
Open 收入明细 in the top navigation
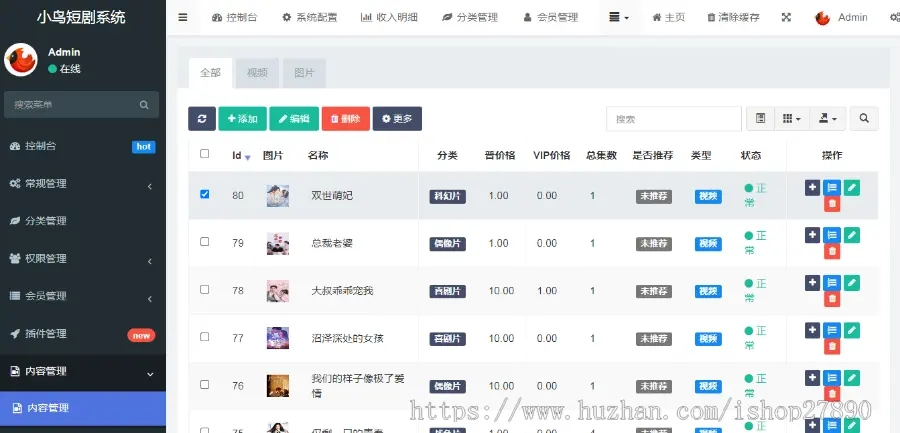389,17
